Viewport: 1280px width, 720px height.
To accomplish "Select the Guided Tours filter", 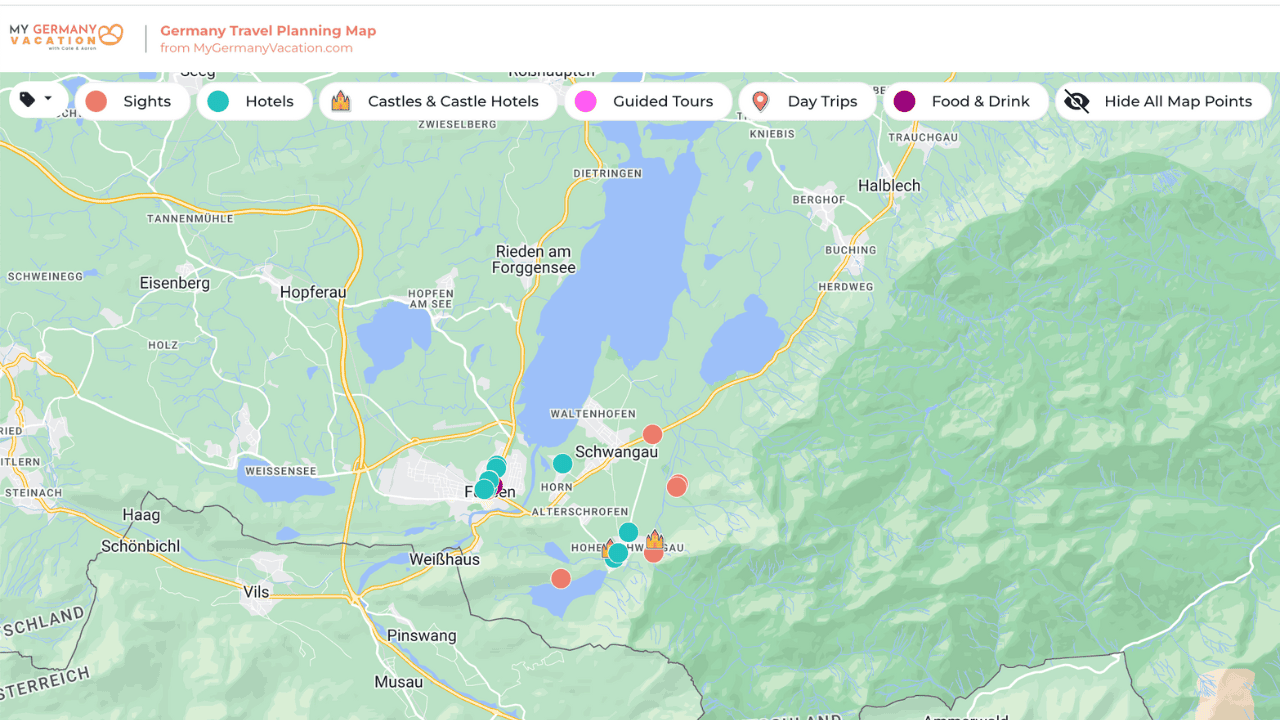I will pos(648,101).
